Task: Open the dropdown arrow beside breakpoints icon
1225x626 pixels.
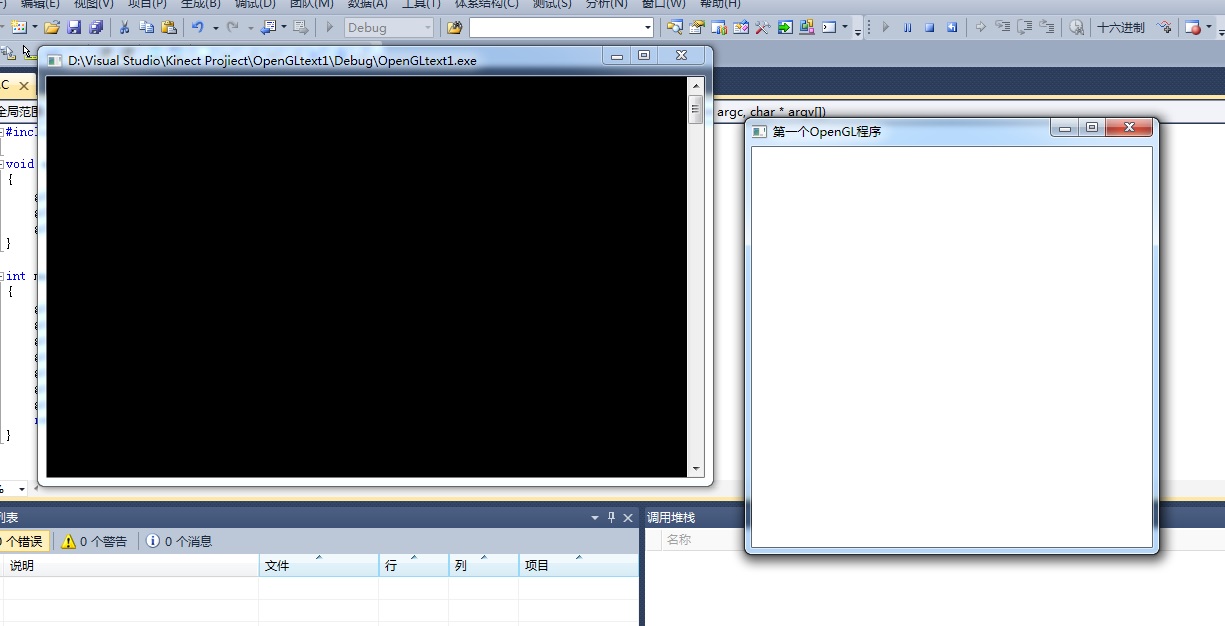Action: [x=1209, y=27]
